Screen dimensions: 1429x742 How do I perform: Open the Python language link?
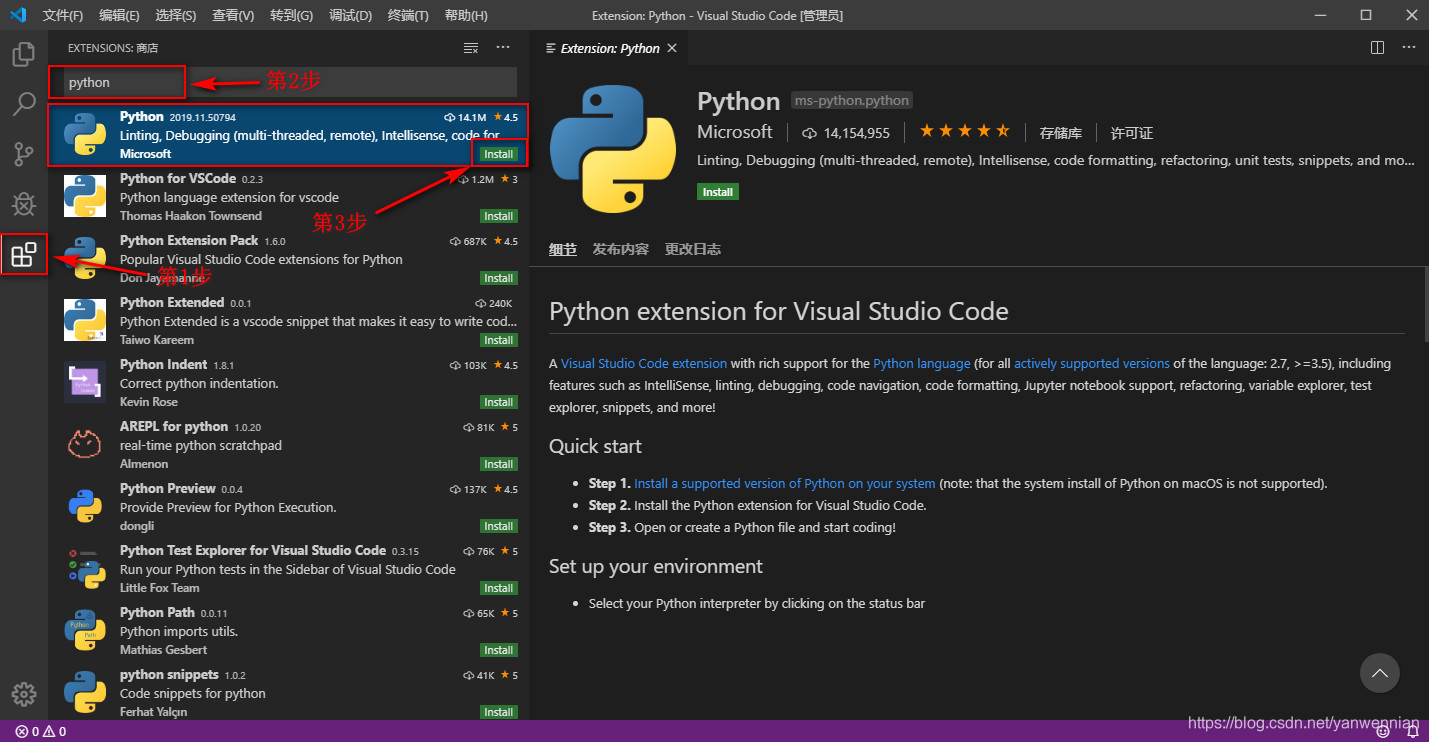pos(922,364)
